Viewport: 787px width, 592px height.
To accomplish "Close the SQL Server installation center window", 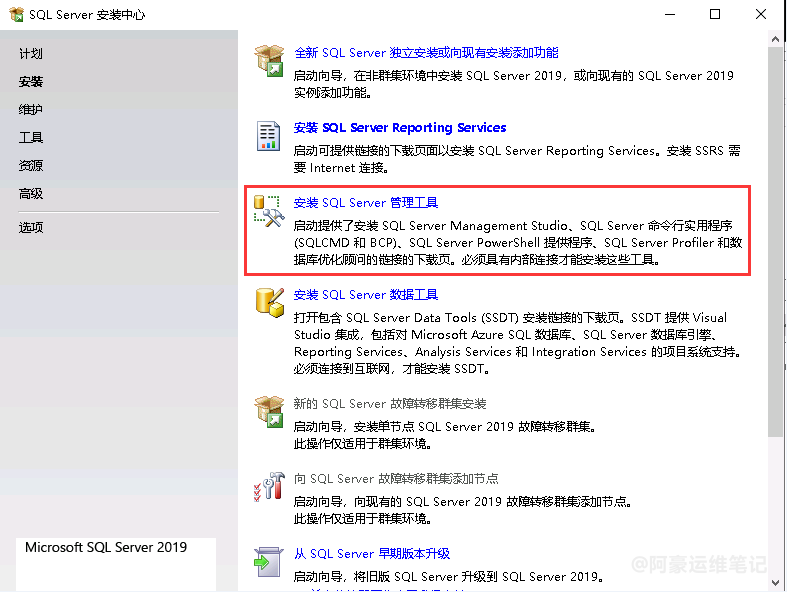I will coord(761,15).
